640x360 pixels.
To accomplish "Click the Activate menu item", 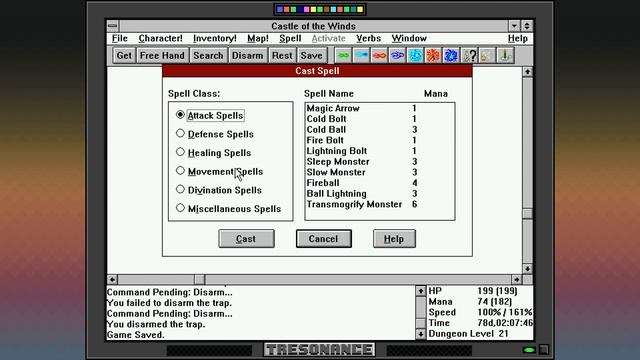I will [x=329, y=38].
